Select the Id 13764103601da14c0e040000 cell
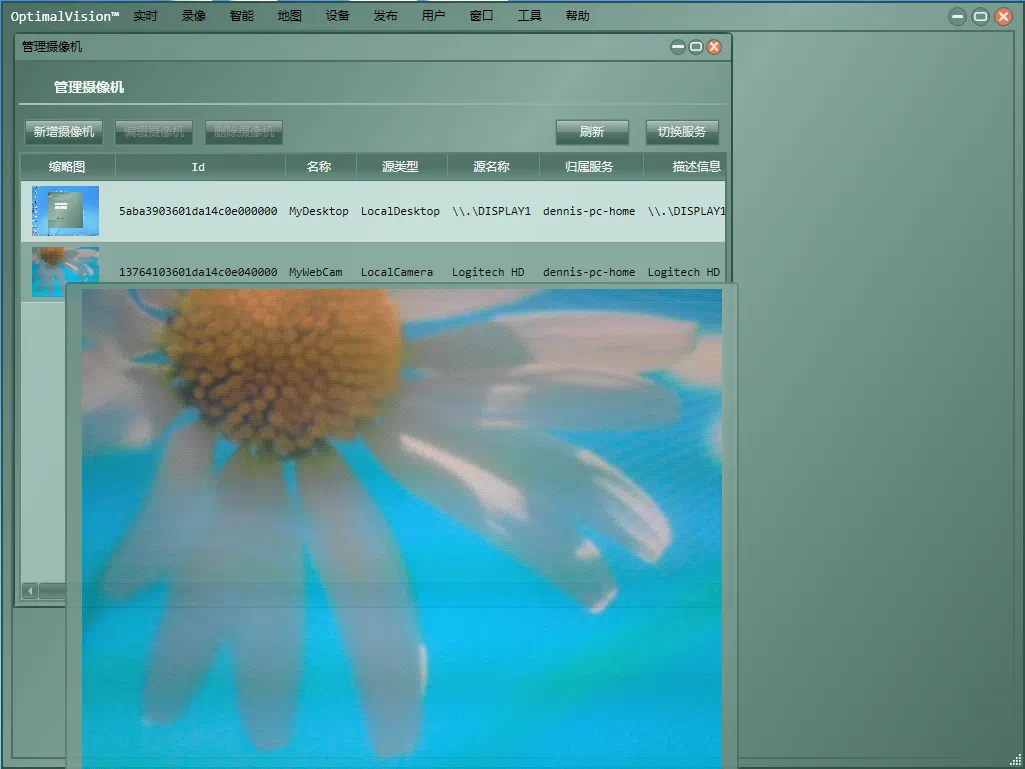 pos(198,272)
